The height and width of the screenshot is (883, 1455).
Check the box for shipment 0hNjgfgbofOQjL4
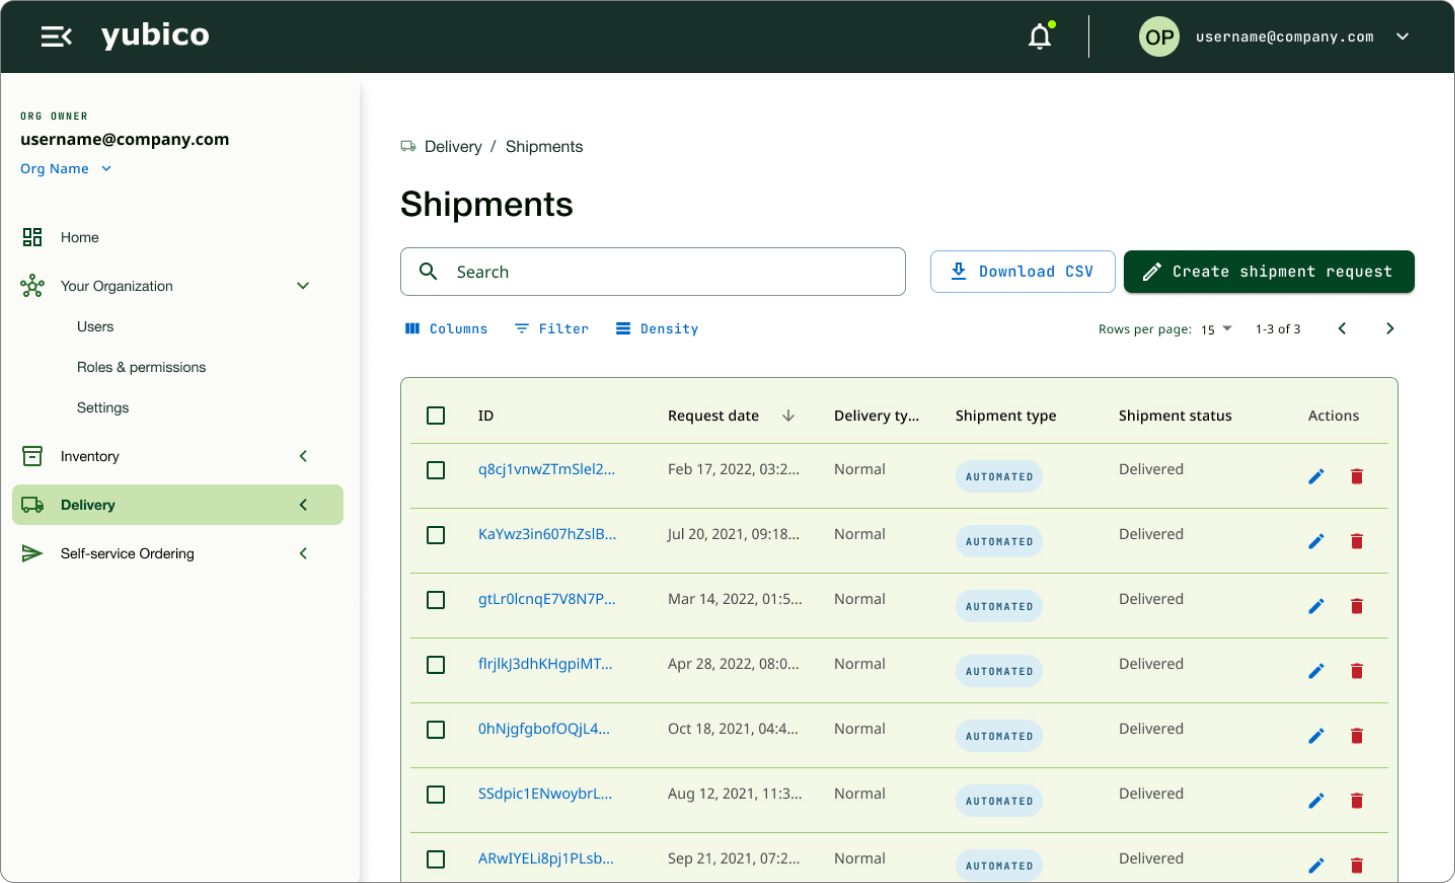click(436, 730)
